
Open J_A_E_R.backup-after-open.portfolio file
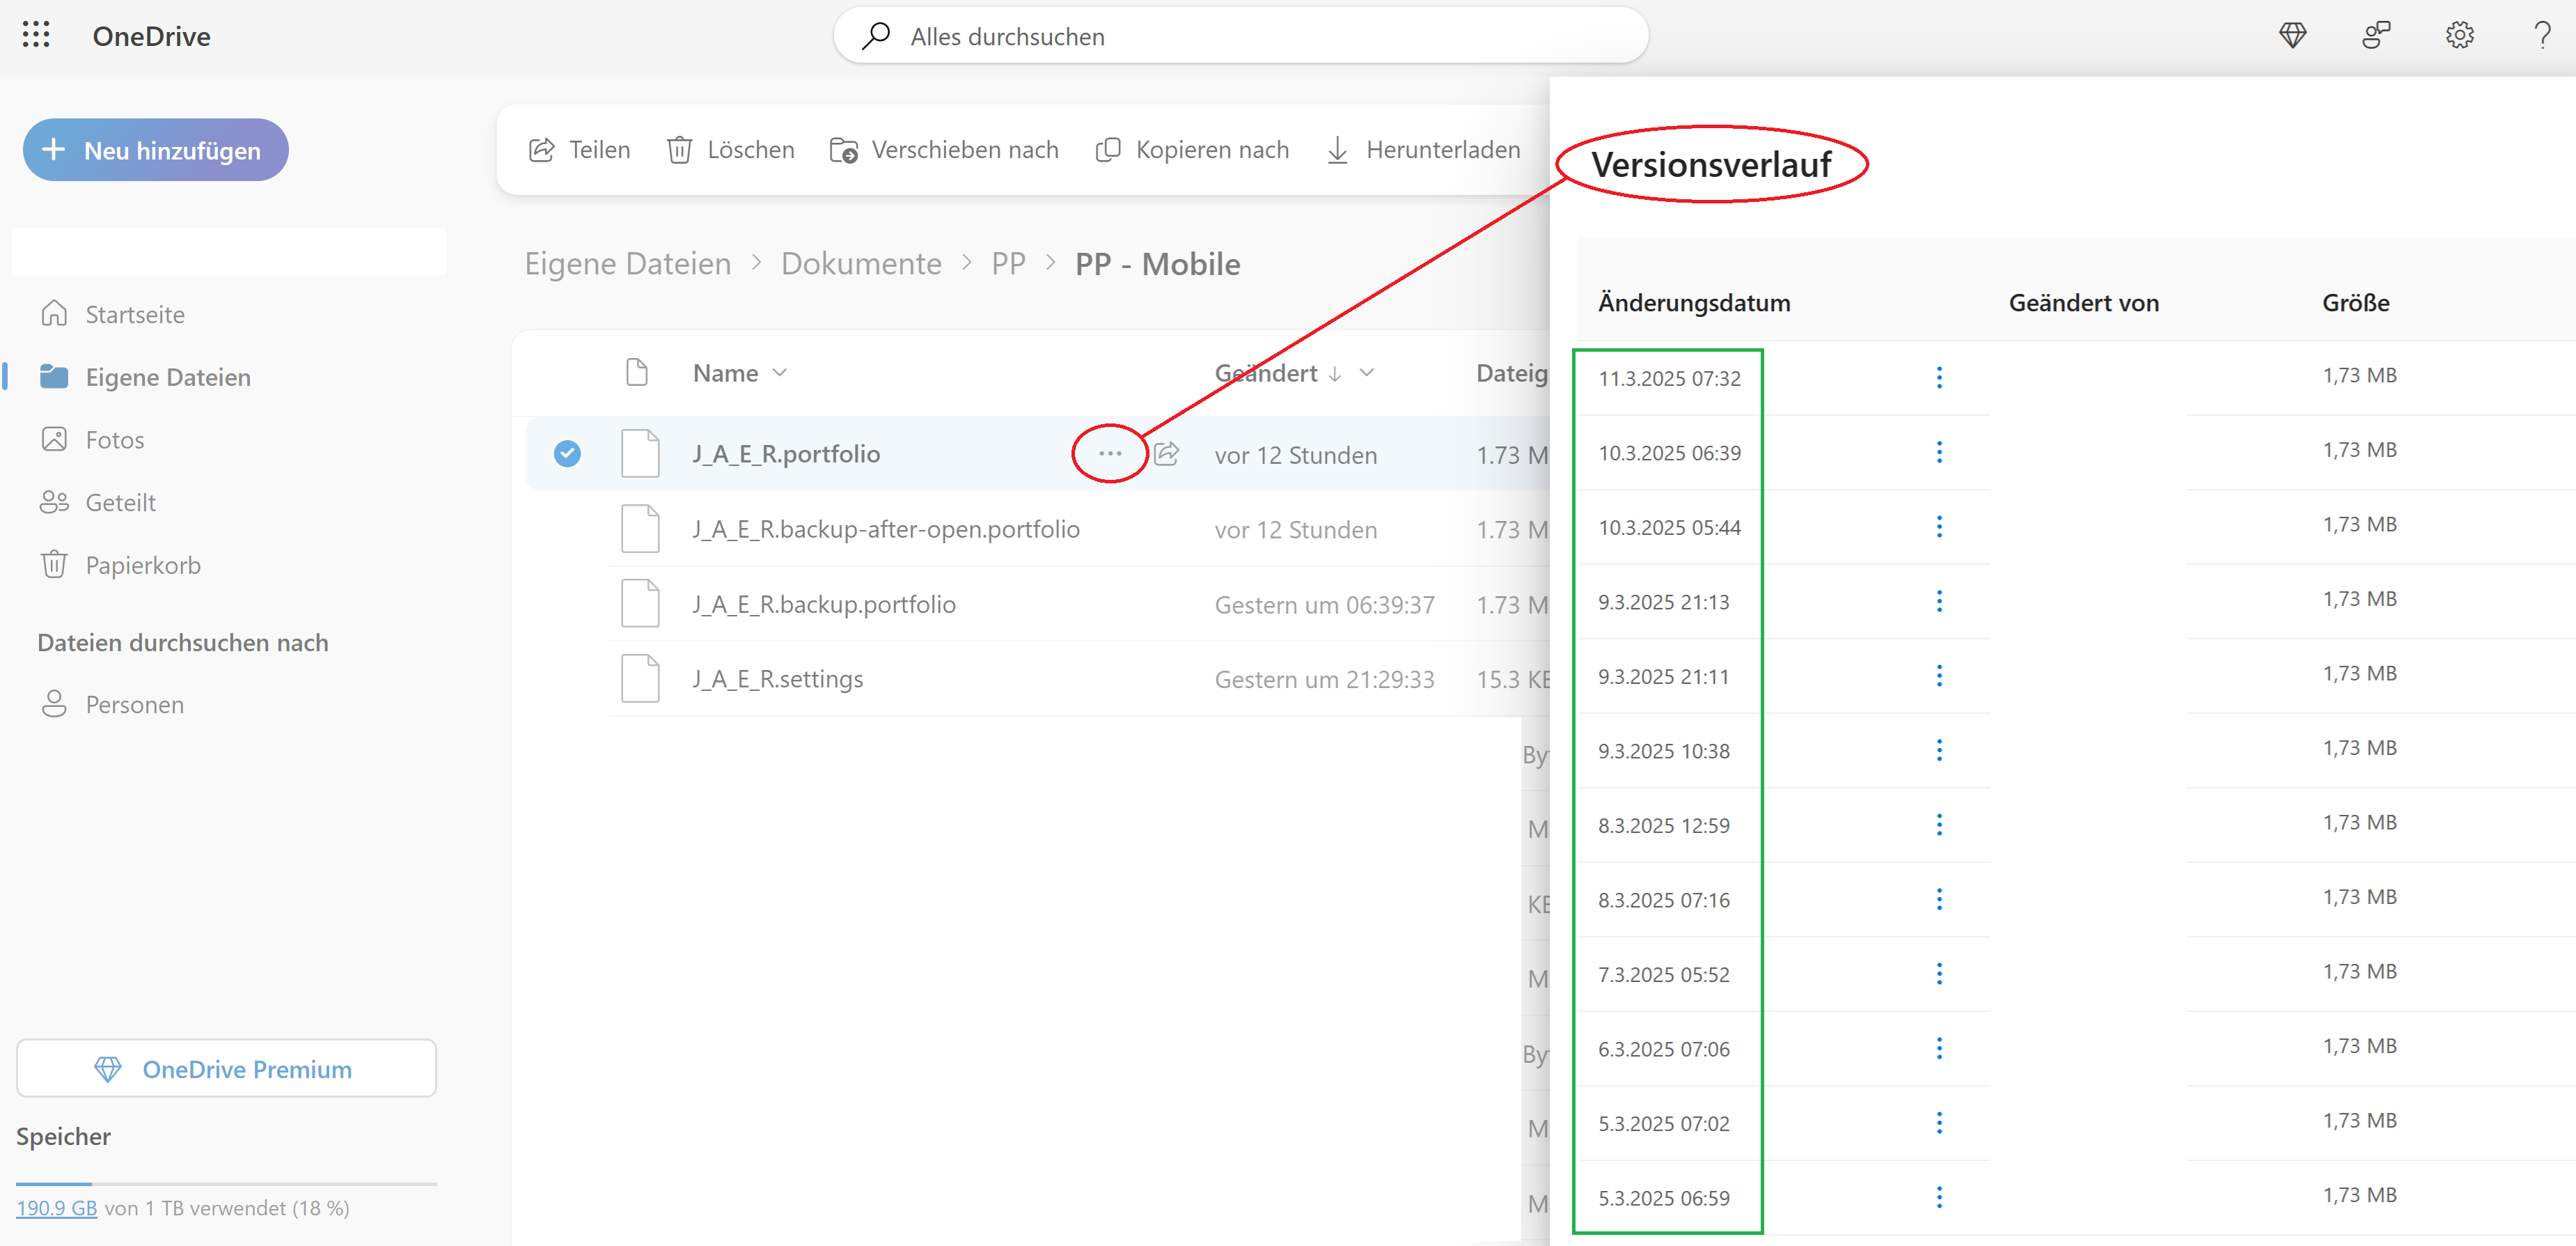[886, 529]
